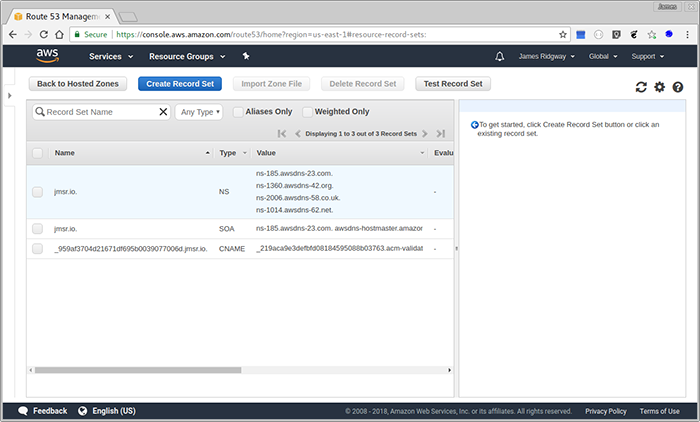Focus the Record Set Name search field
700x422 pixels.
(x=102, y=112)
